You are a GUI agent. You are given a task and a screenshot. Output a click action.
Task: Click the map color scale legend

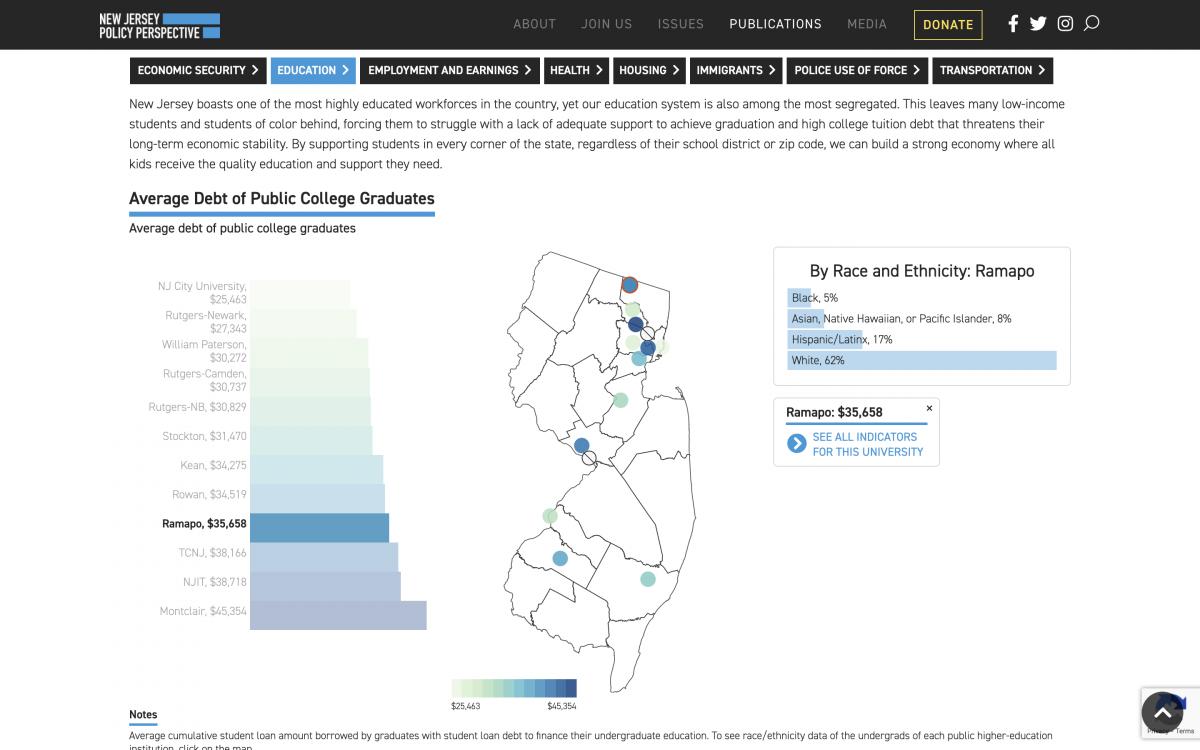point(514,688)
